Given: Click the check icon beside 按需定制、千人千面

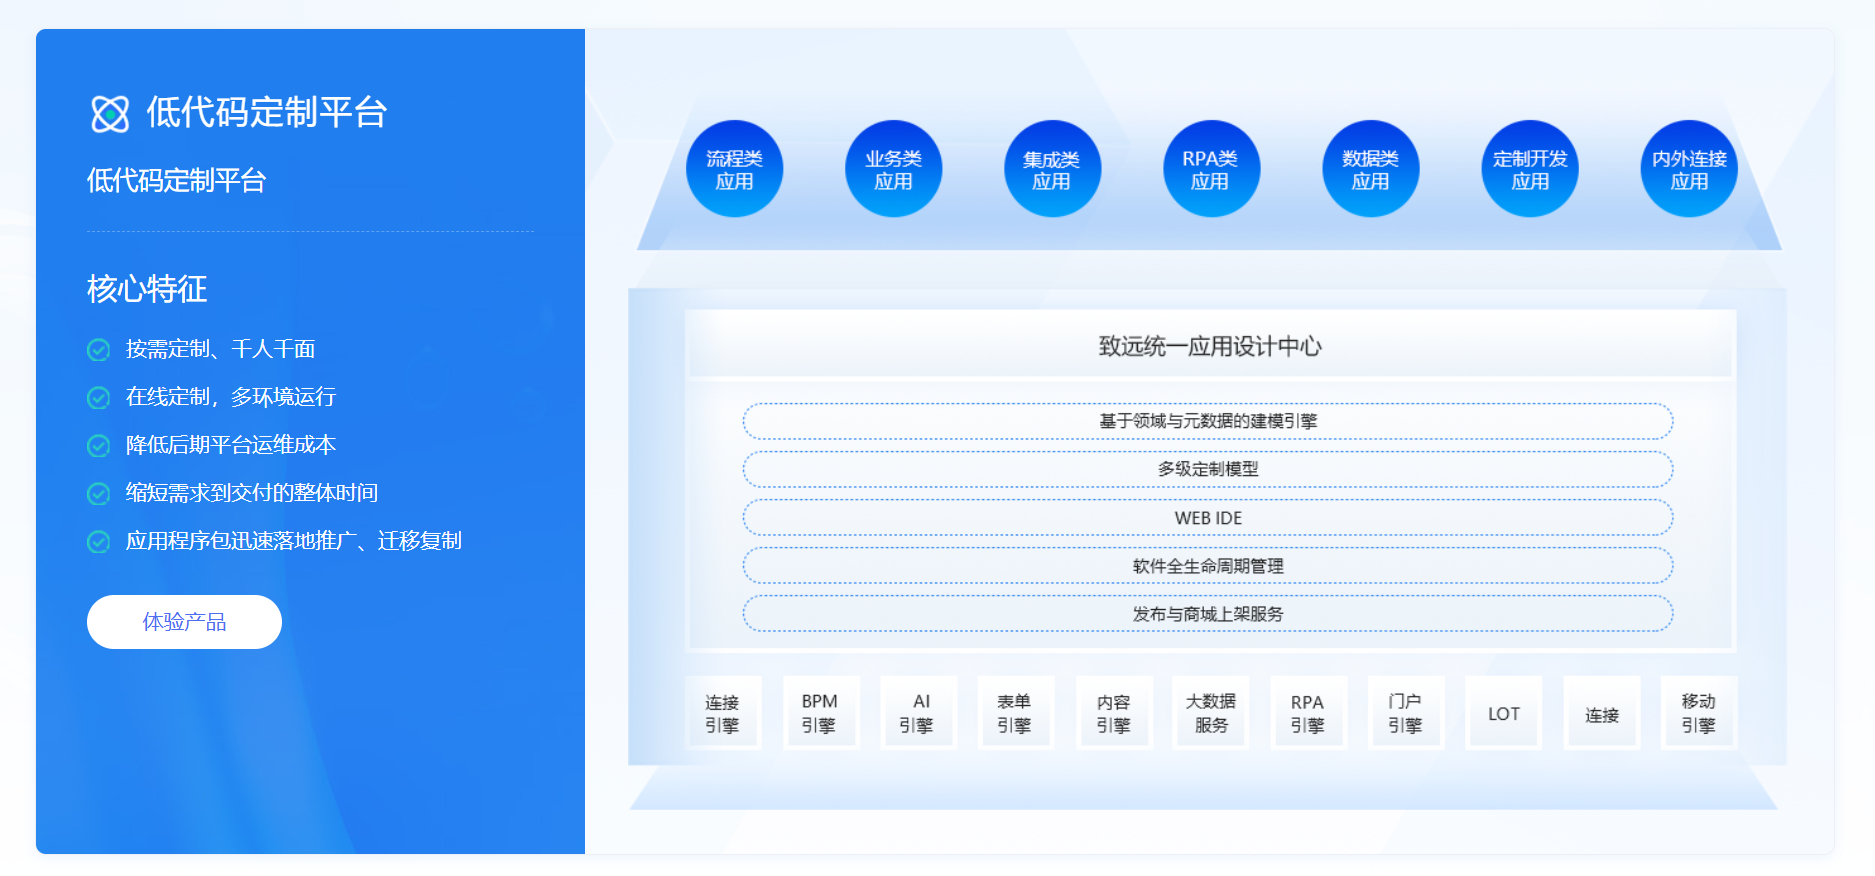Looking at the screenshot, I should click(x=98, y=349).
